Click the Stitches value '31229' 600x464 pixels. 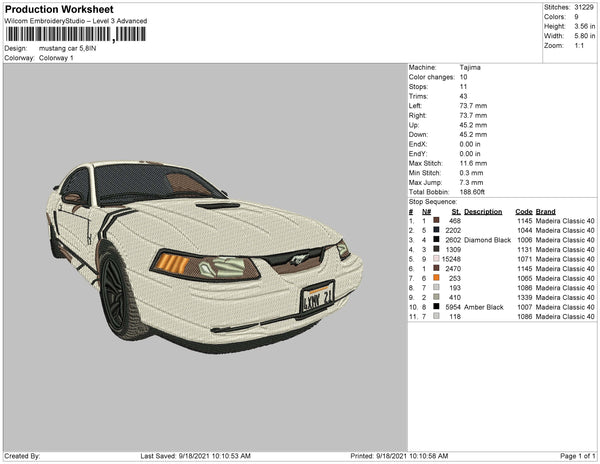[584, 7]
